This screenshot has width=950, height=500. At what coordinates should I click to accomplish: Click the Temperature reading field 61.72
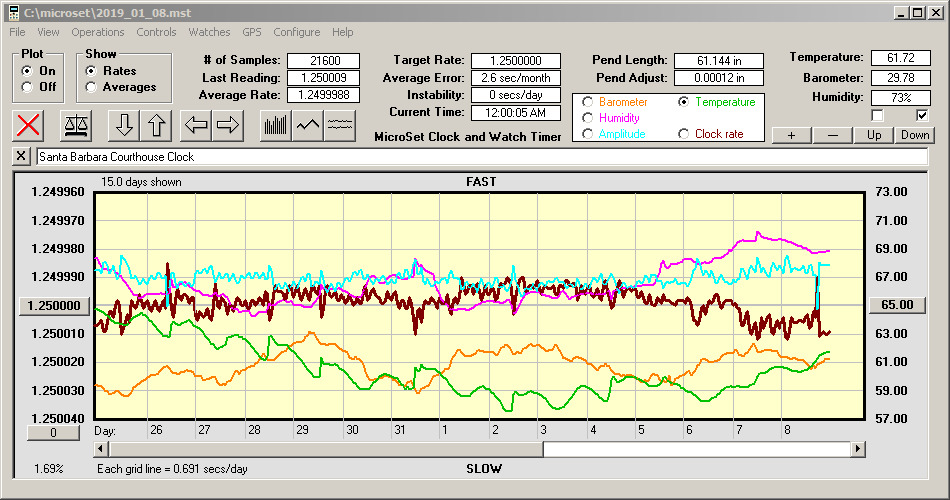900,58
